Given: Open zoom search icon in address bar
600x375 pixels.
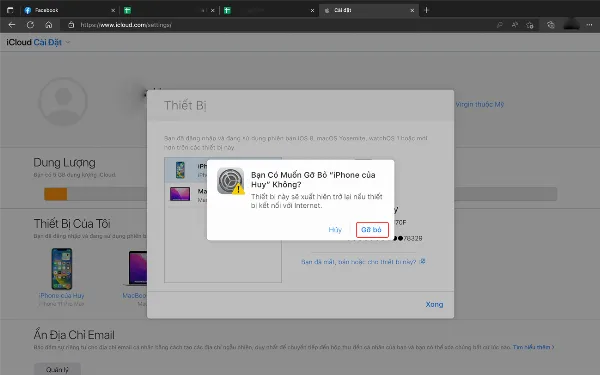Looking at the screenshot, I should [499, 25].
